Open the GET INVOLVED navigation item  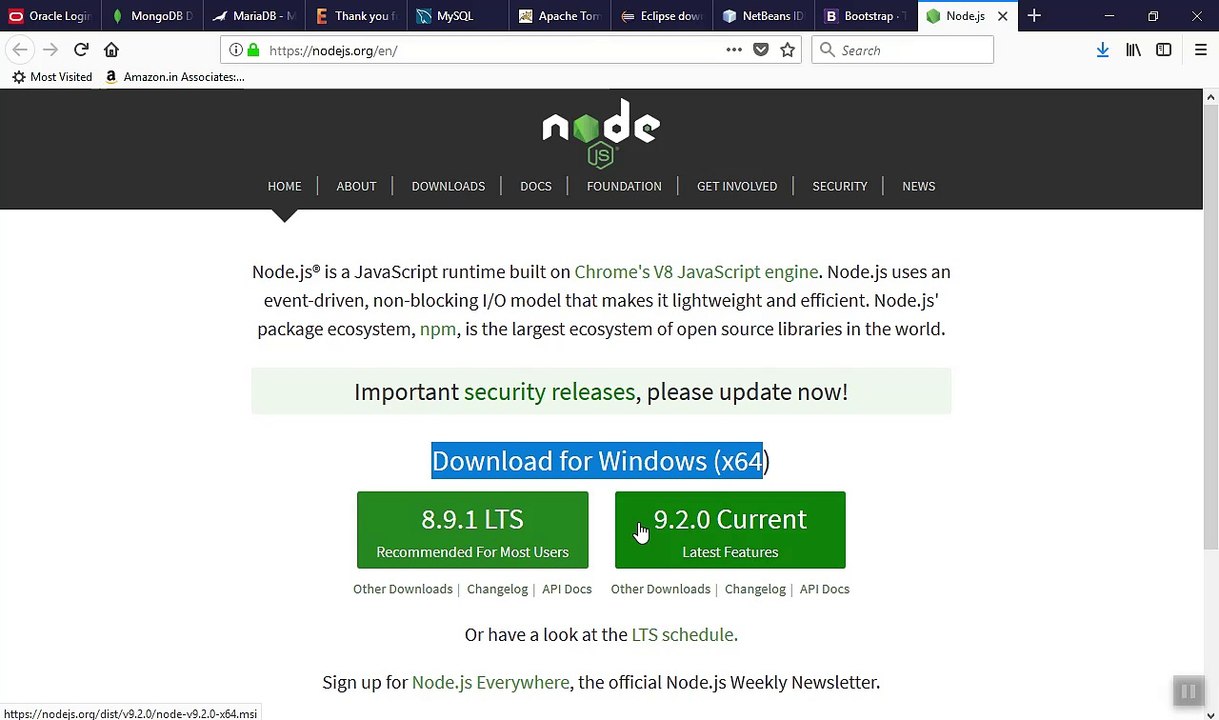point(737,186)
